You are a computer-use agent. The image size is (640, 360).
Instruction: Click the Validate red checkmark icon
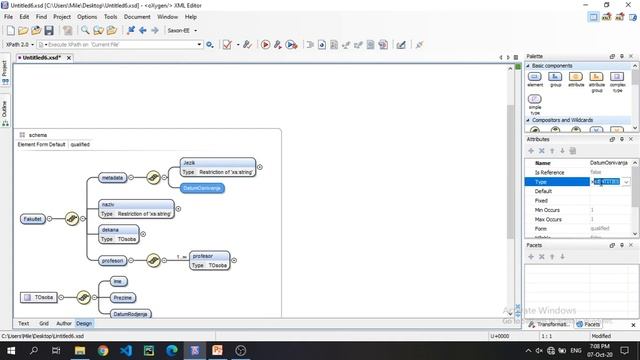(x=227, y=44)
